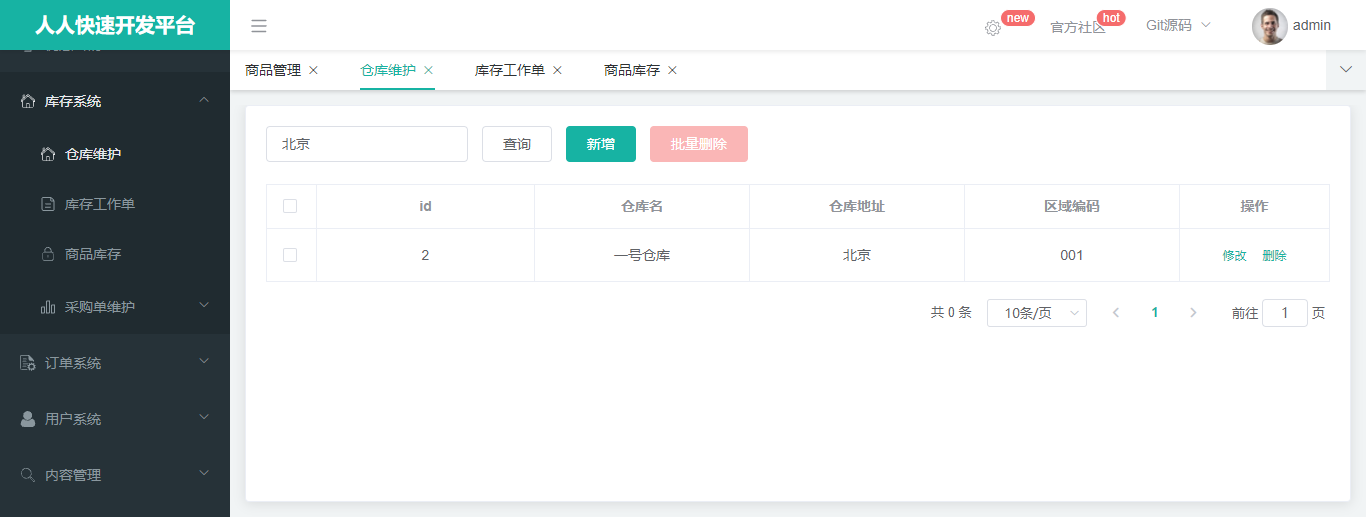The height and width of the screenshot is (517, 1366).
Task: Click the 订单系统 sidebar icon
Action: pyautogui.click(x=28, y=363)
